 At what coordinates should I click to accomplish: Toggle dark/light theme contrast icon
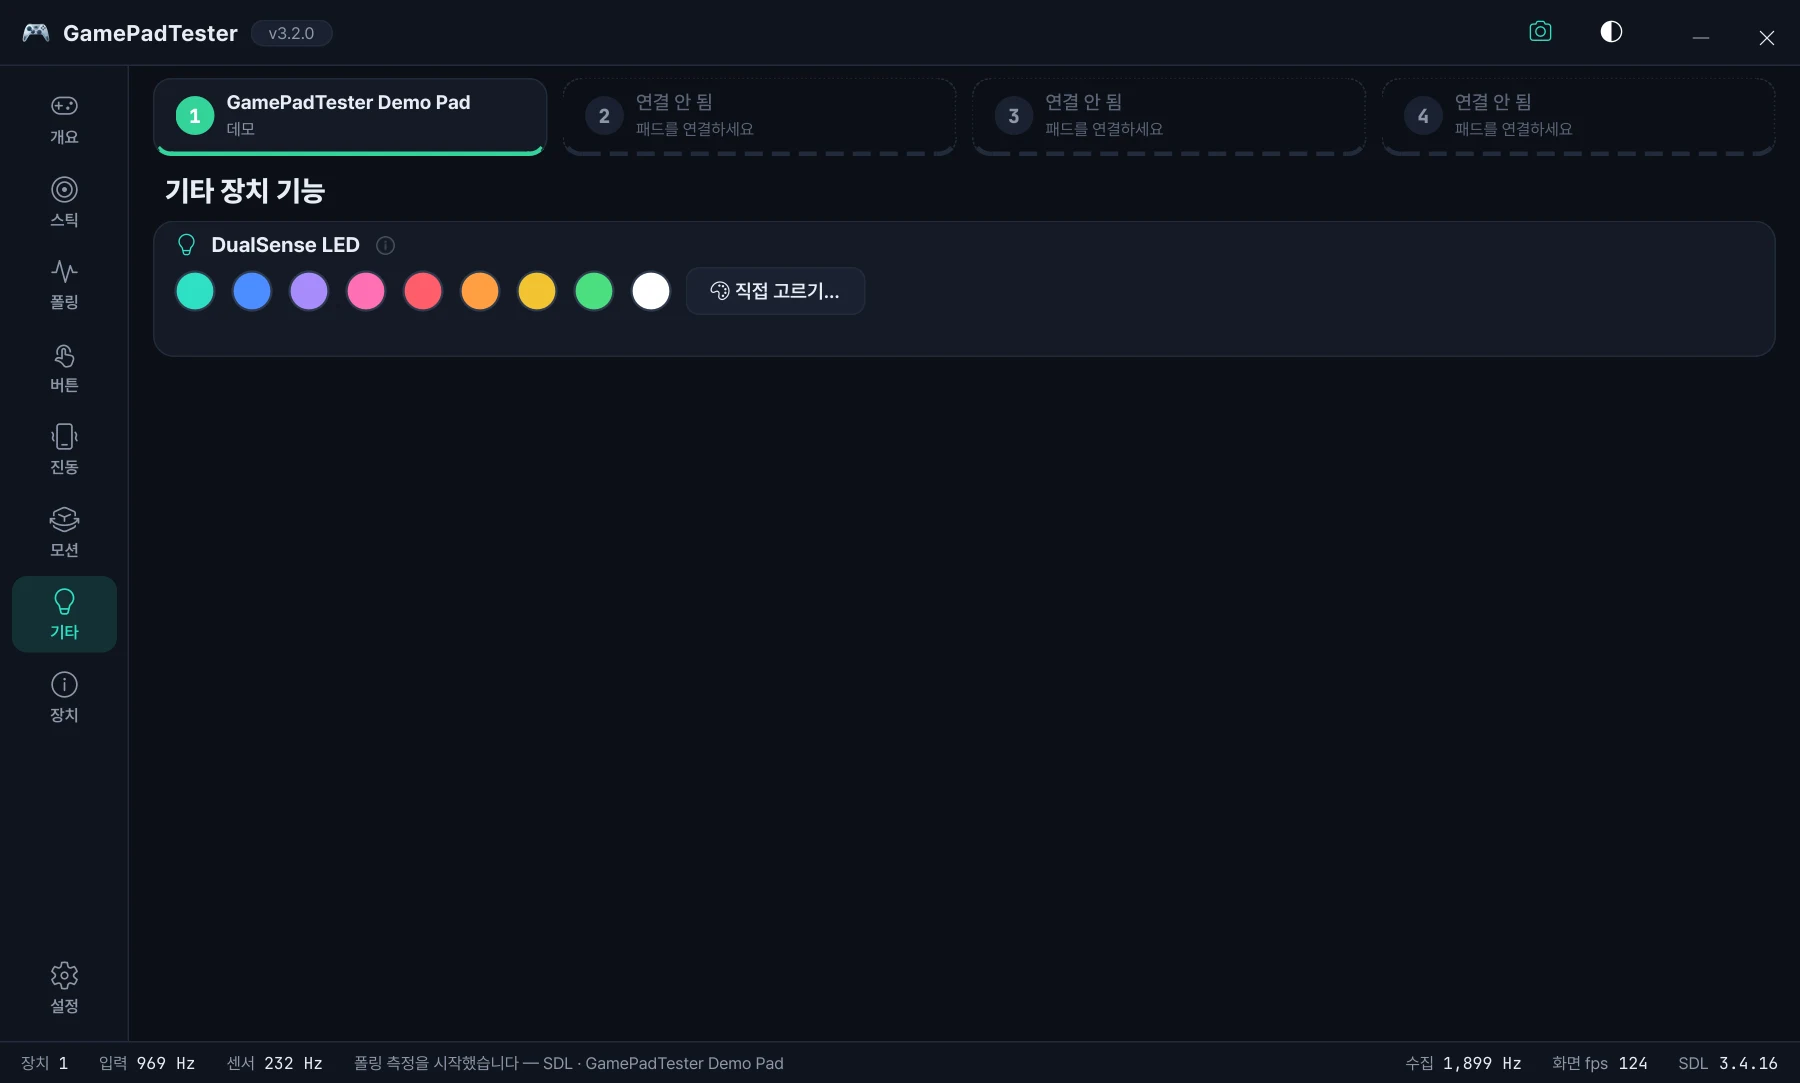coord(1611,32)
